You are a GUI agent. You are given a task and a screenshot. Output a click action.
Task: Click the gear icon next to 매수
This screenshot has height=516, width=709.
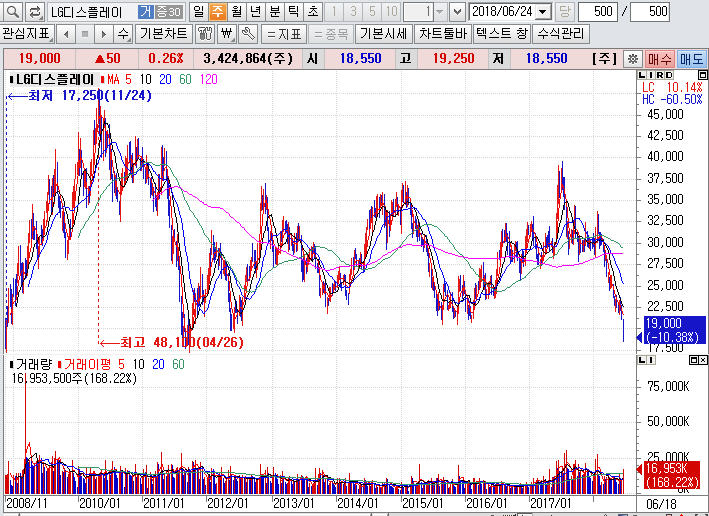click(x=631, y=59)
